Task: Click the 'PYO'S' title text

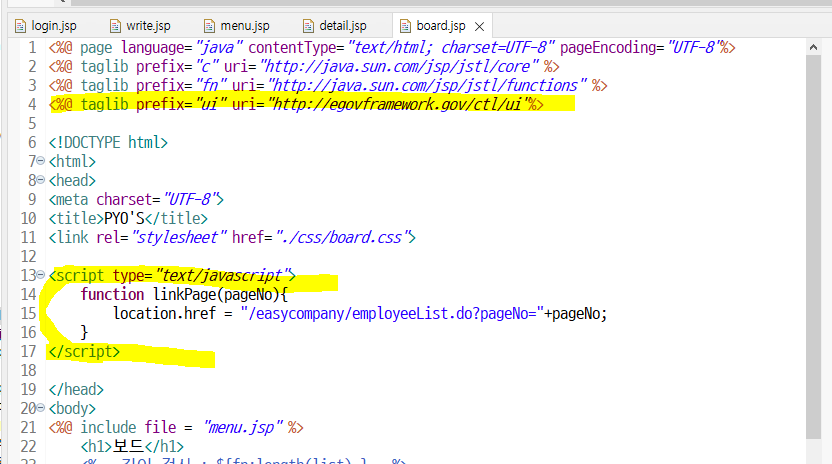Action: click(x=124, y=218)
